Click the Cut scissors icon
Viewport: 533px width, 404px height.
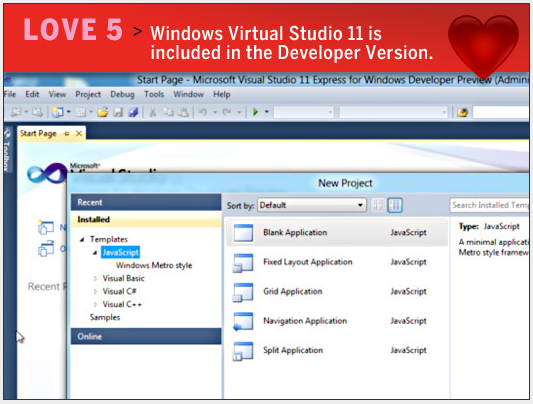point(153,112)
